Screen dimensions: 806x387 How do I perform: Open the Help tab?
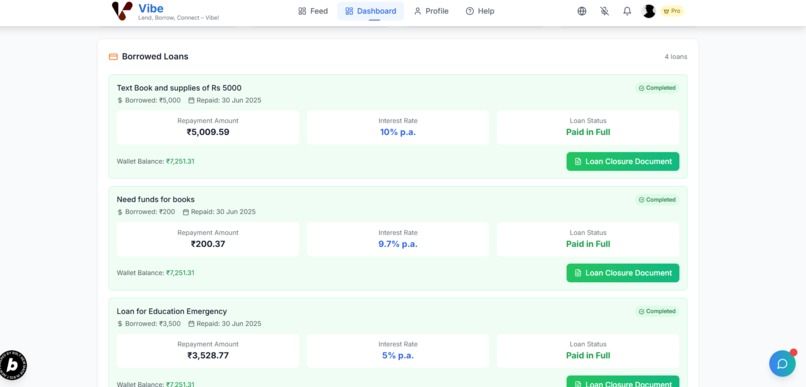pyautogui.click(x=480, y=11)
